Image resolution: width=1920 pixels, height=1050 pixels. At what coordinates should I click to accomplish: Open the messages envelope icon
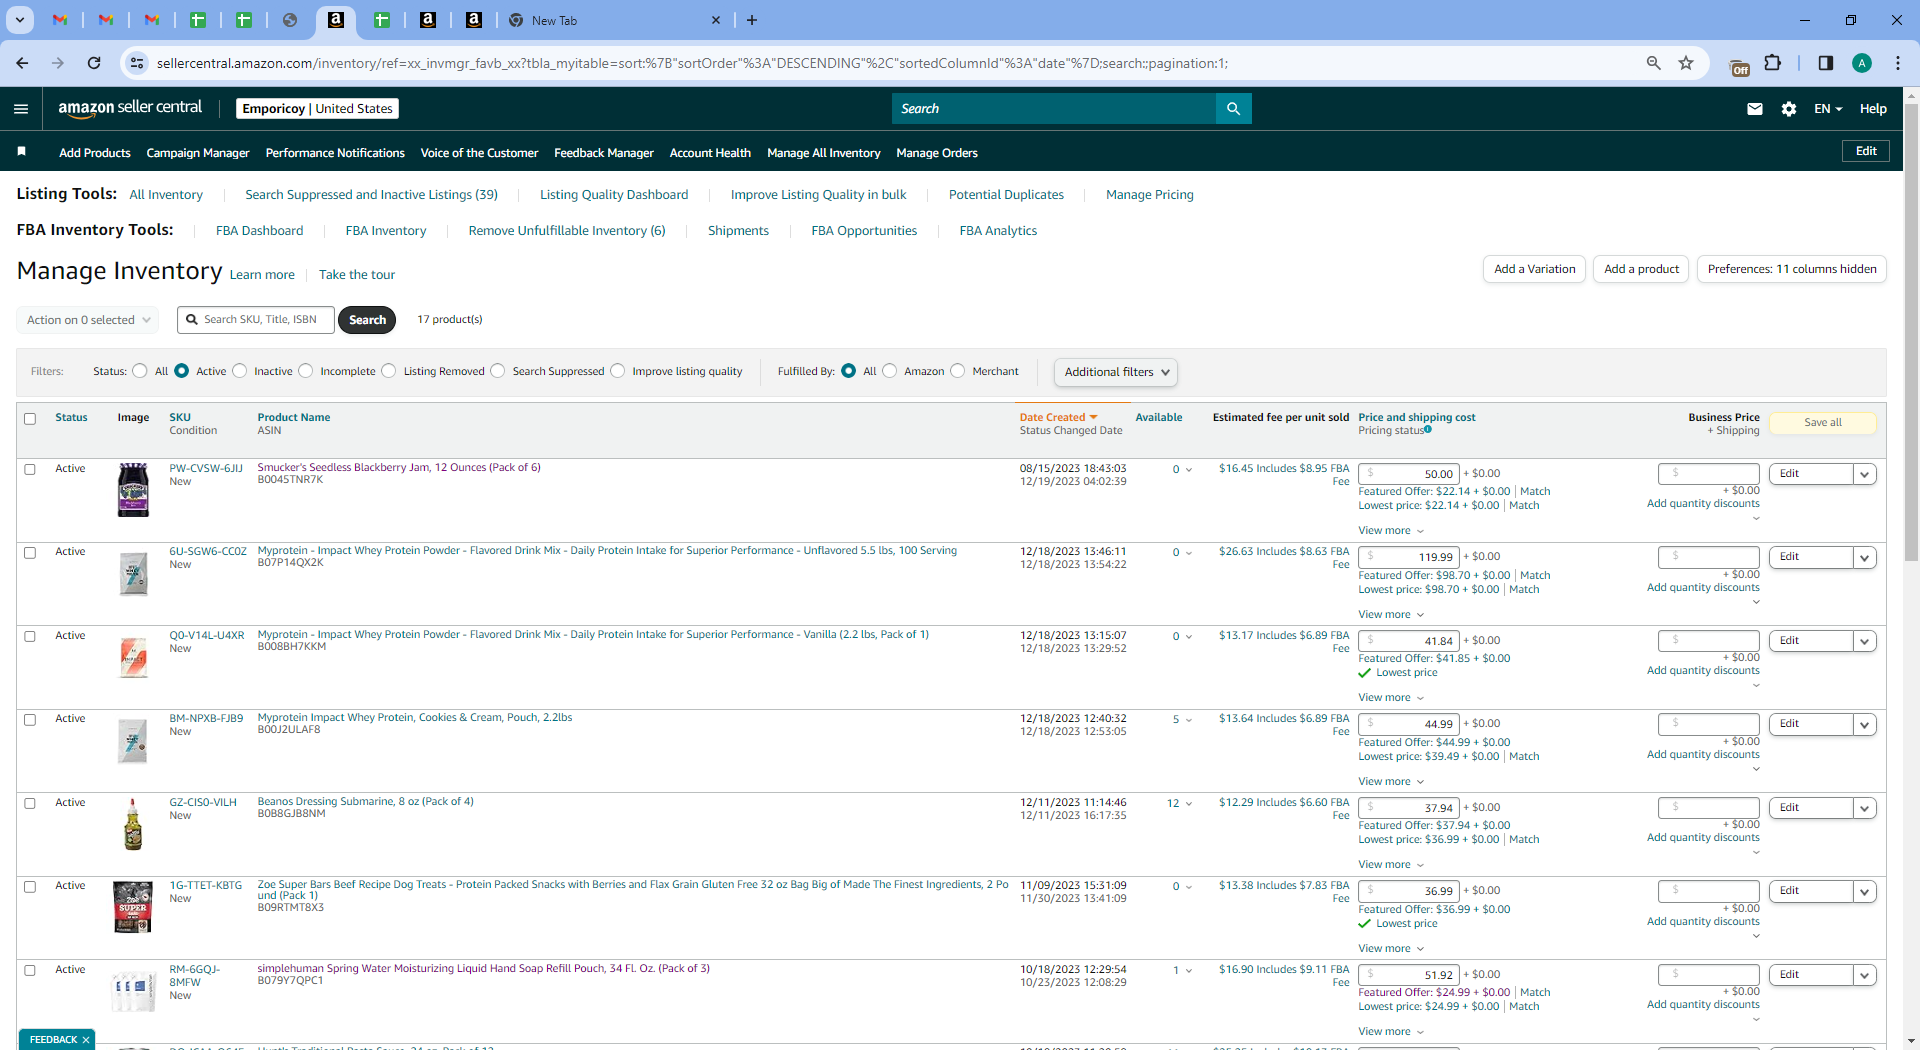pyautogui.click(x=1755, y=109)
